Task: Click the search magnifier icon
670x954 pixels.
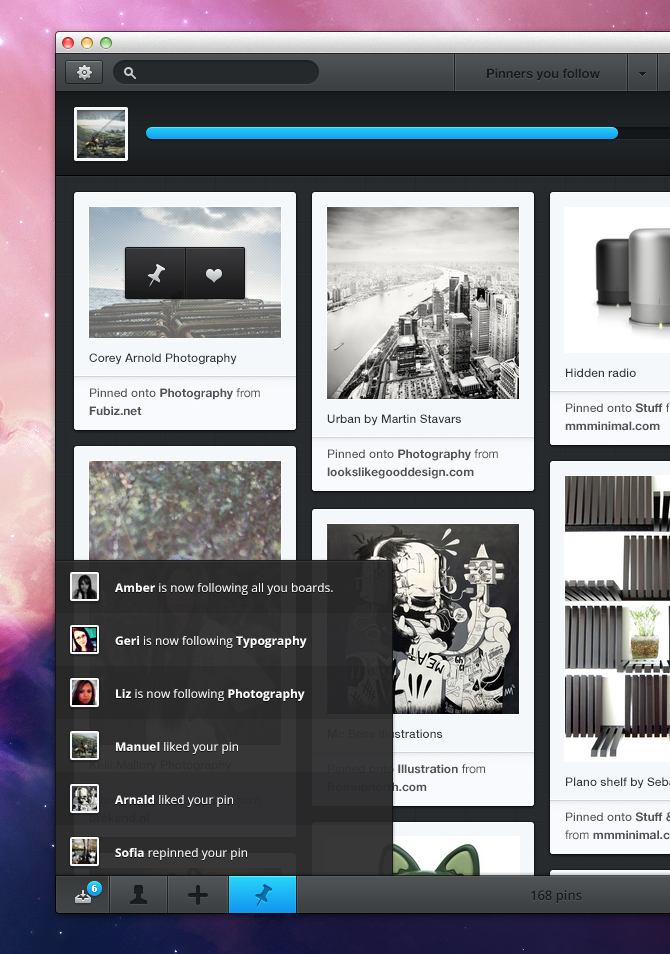Action: pos(130,73)
